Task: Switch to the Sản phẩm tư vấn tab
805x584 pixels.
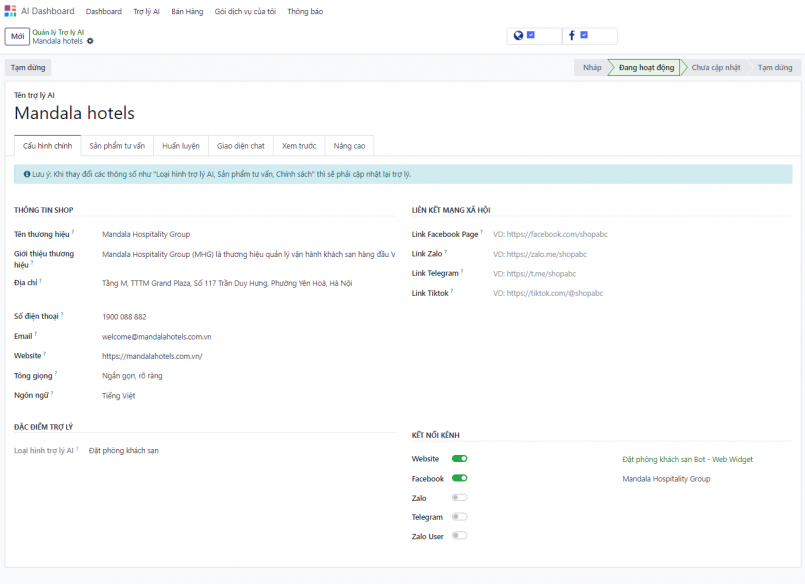Action: 117,146
